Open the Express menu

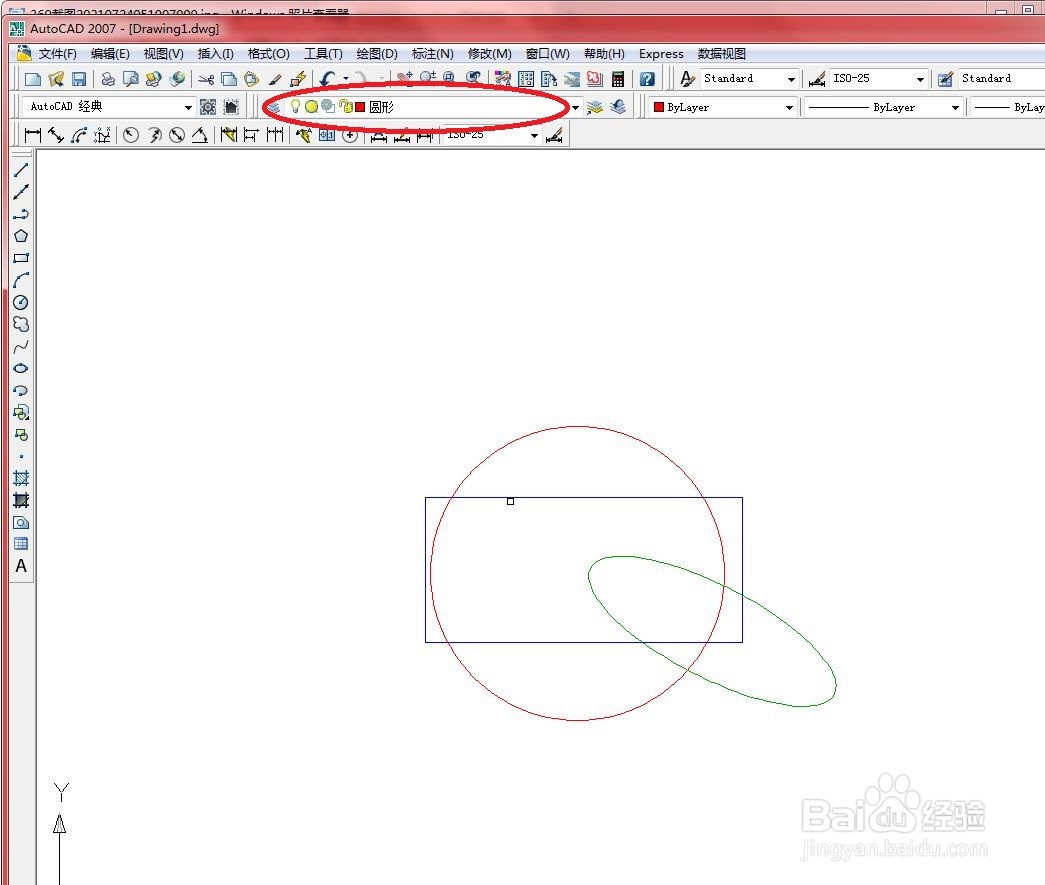click(661, 54)
